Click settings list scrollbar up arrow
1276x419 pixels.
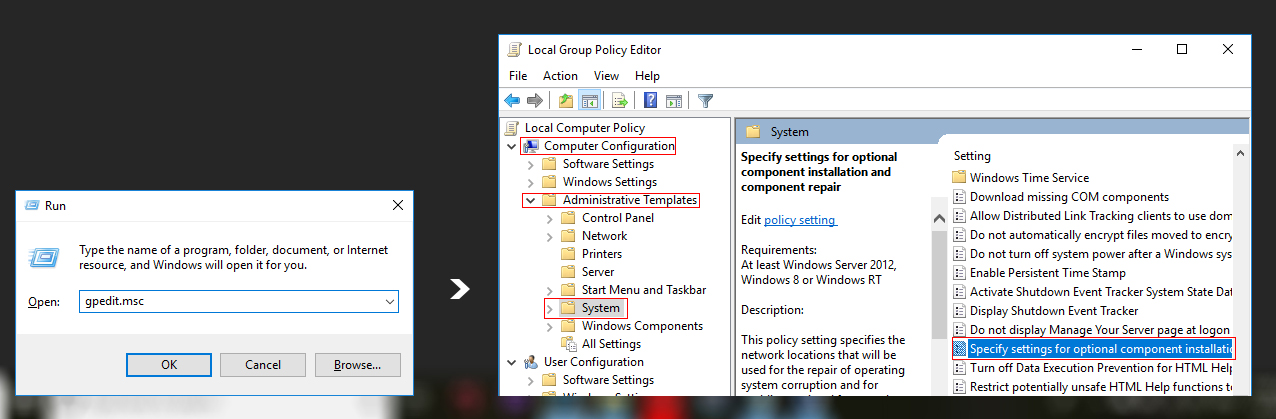click(1241, 154)
